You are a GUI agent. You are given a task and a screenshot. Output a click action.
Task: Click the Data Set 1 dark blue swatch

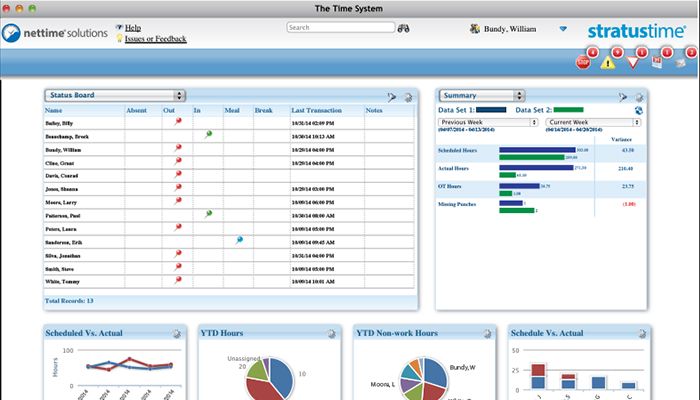point(491,110)
